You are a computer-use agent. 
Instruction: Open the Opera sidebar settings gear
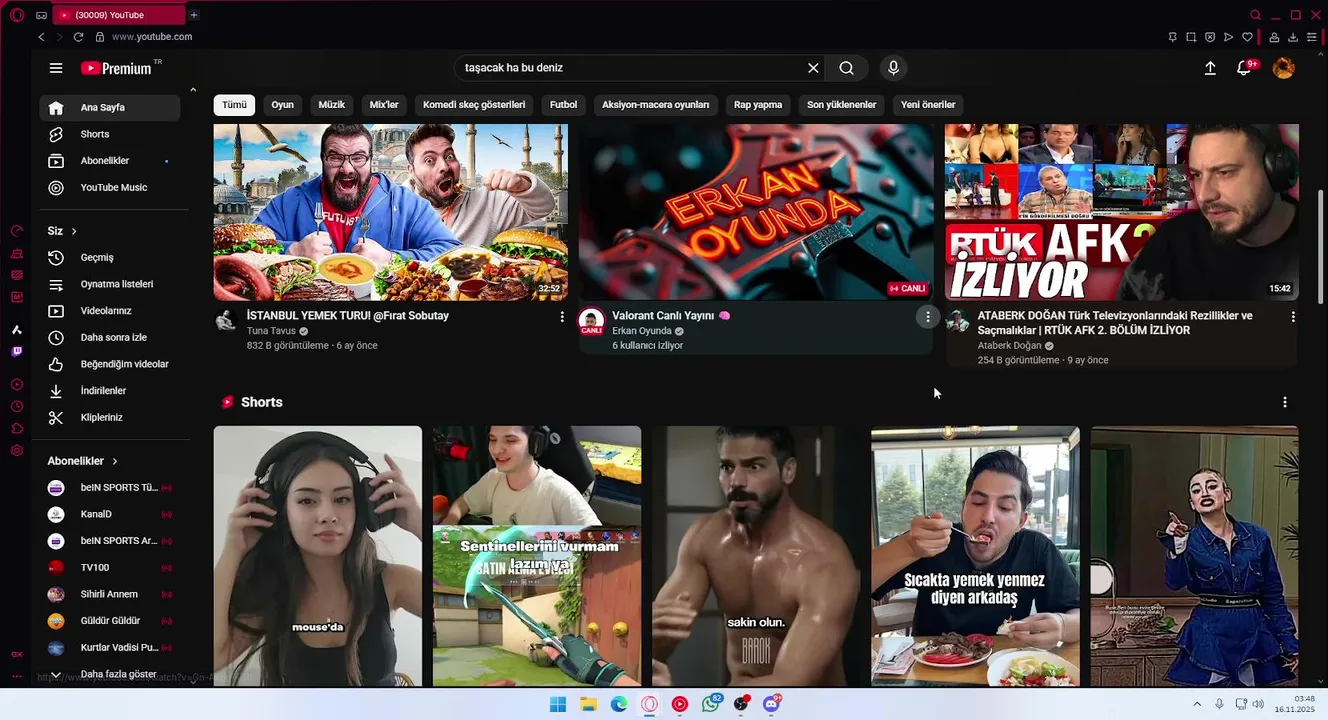[17, 451]
